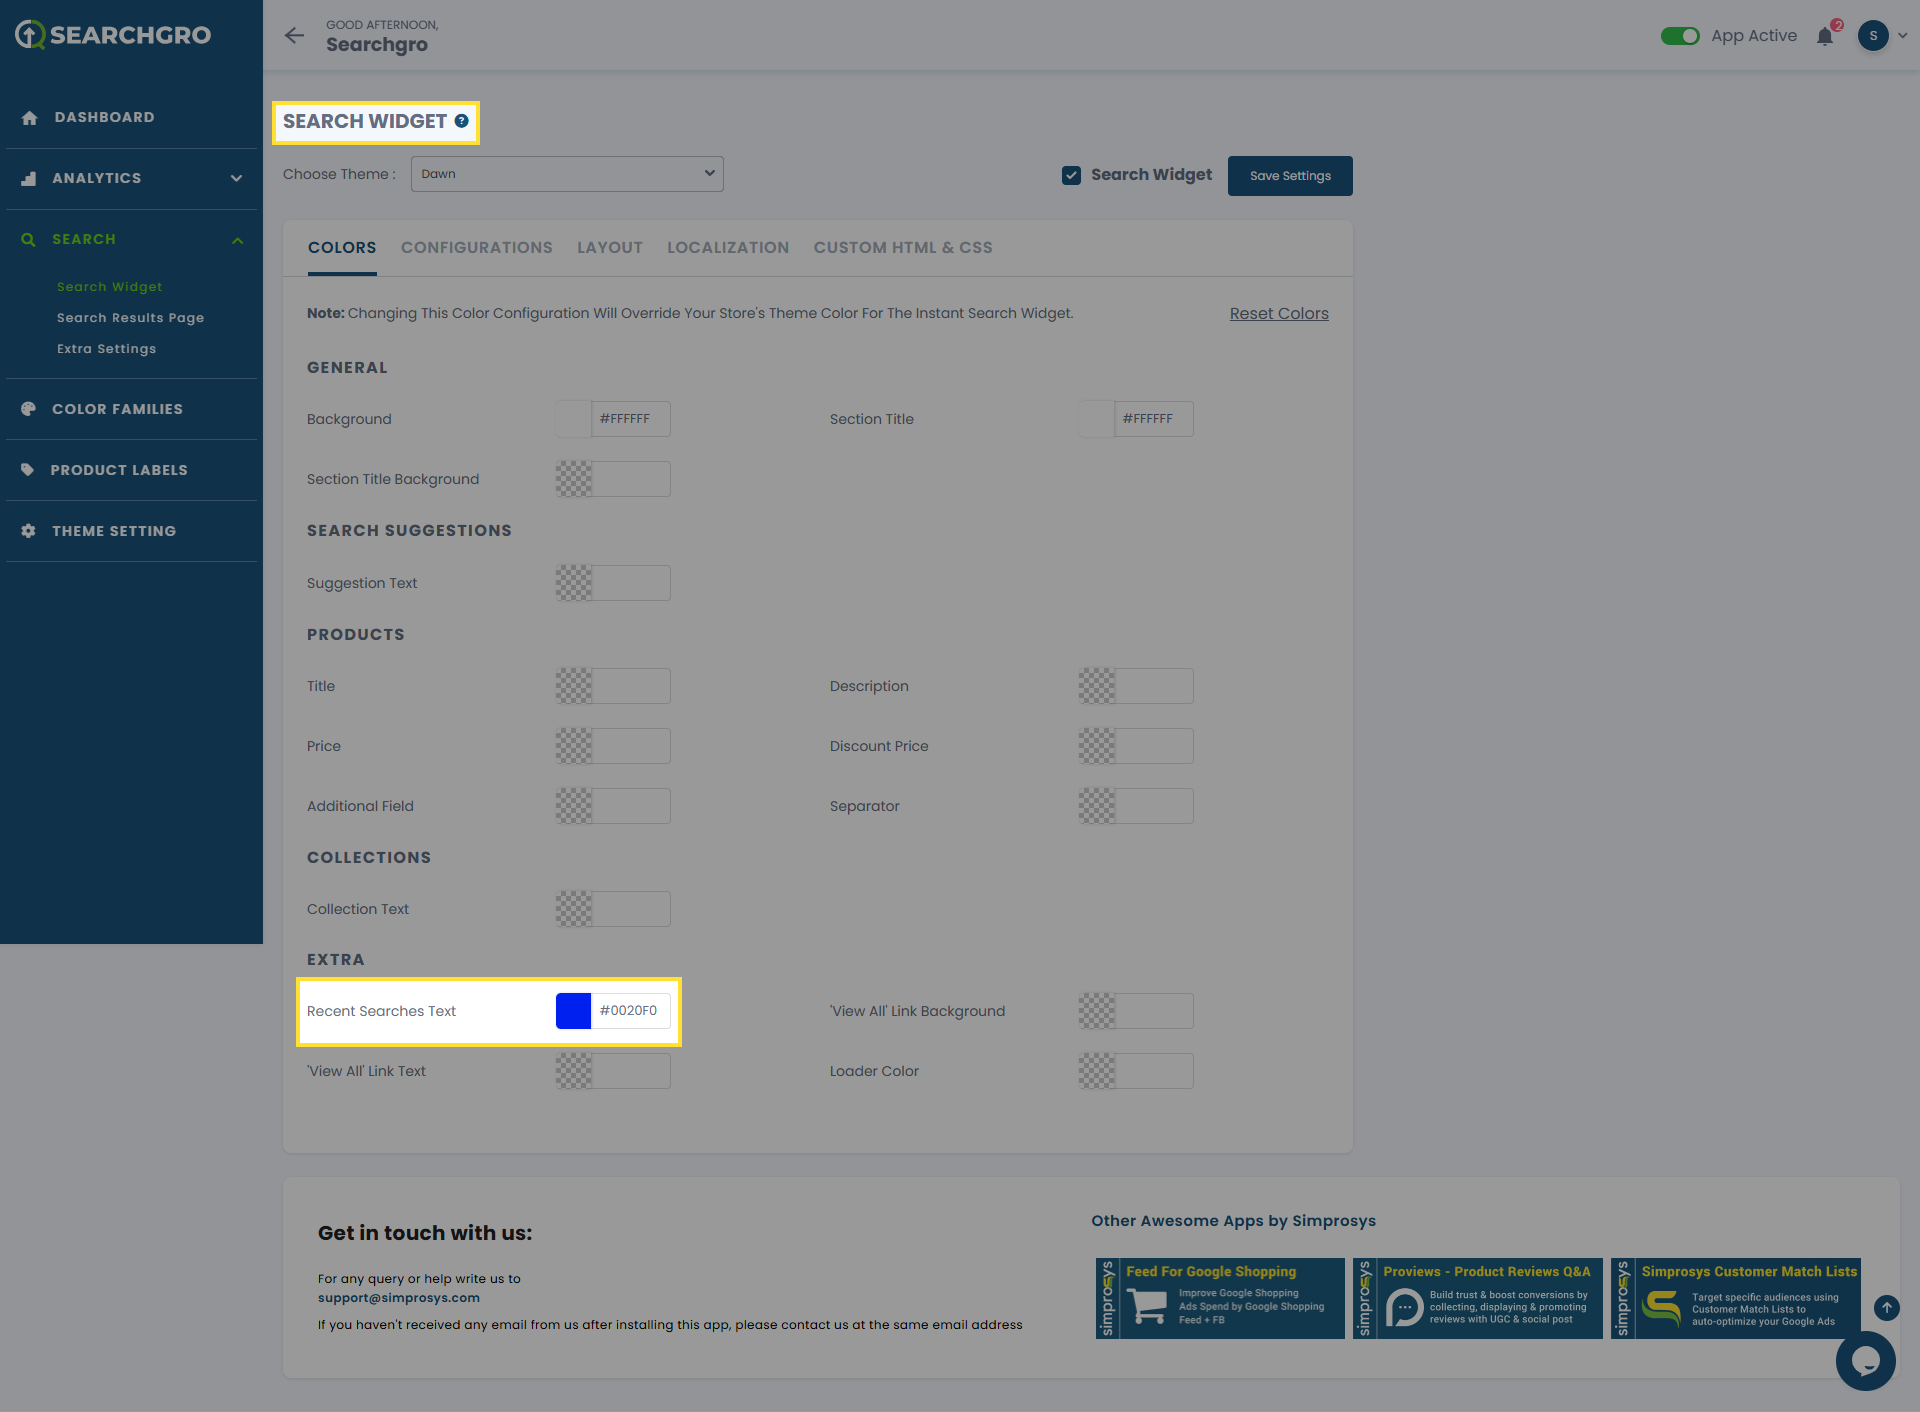This screenshot has width=1920, height=1412.
Task: Click the Reset Colors link
Action: pyautogui.click(x=1278, y=314)
